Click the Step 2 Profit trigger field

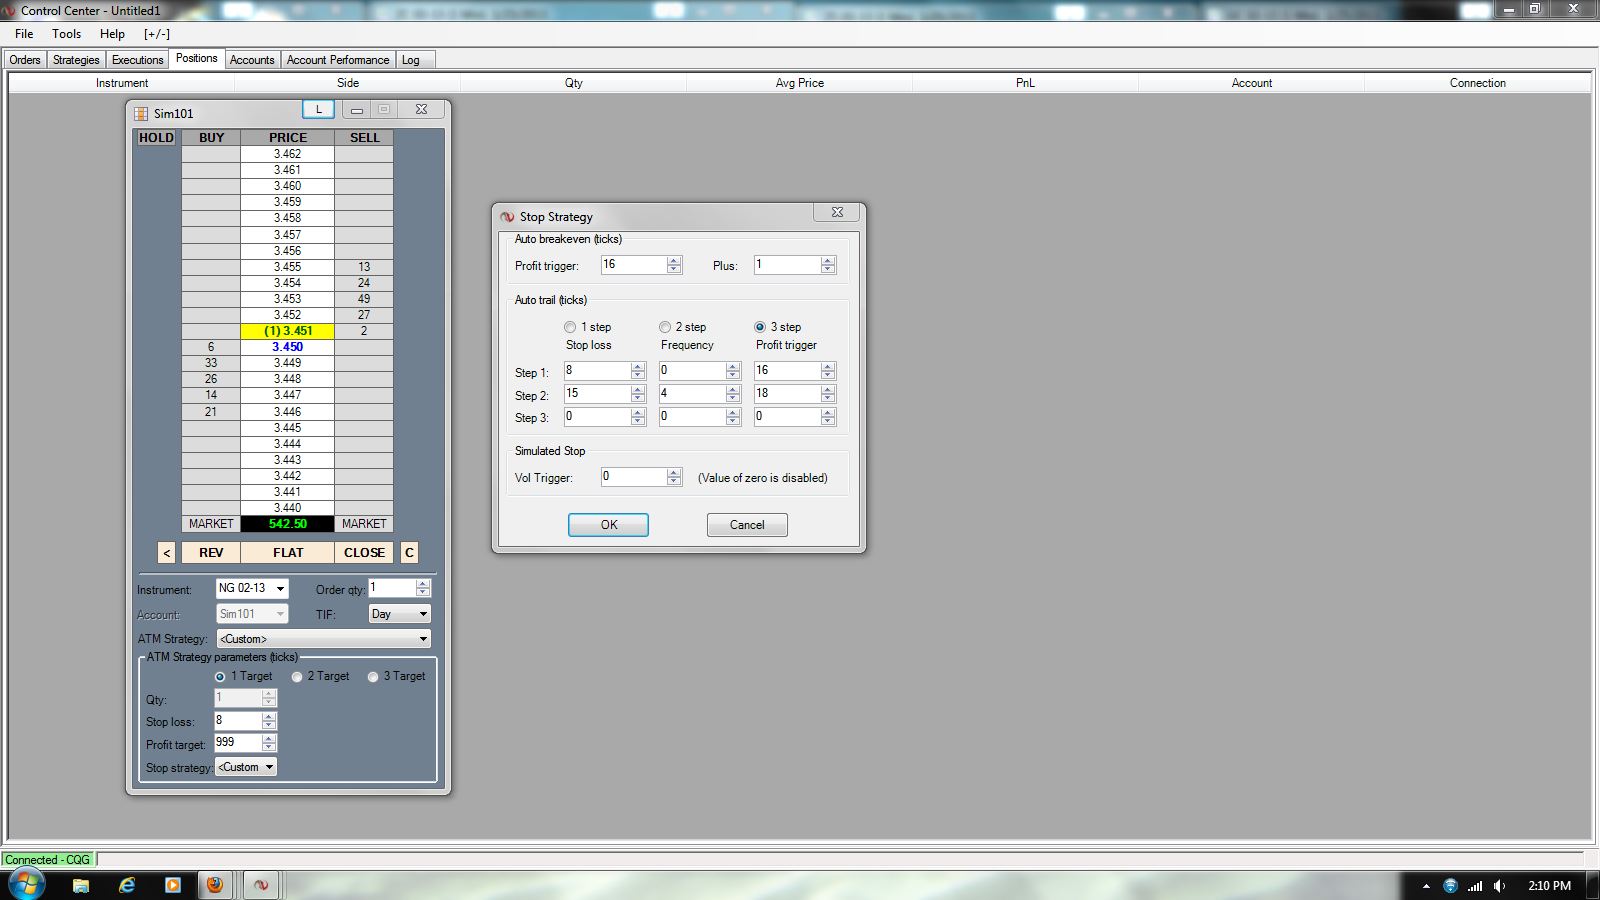787,393
